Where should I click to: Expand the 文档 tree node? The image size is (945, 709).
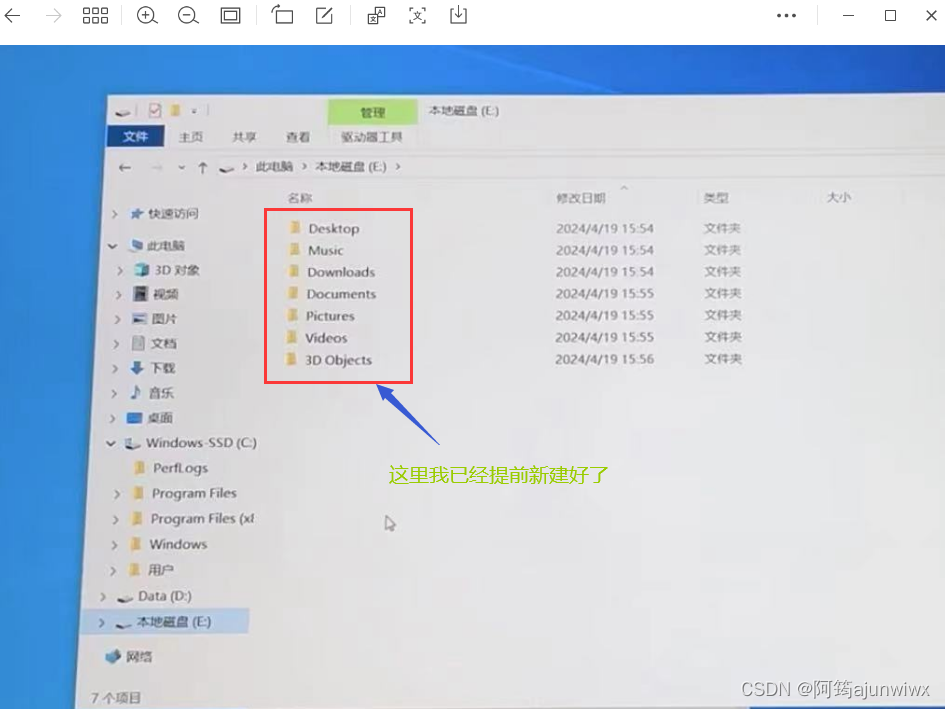coord(116,344)
